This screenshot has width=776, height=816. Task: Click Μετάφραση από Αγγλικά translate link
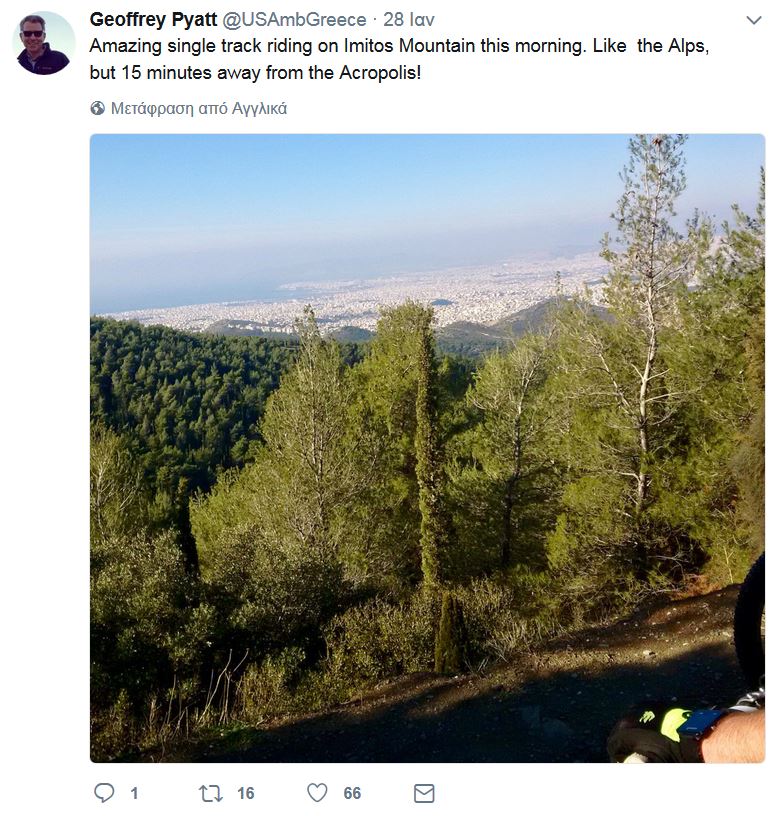pyautogui.click(x=199, y=108)
